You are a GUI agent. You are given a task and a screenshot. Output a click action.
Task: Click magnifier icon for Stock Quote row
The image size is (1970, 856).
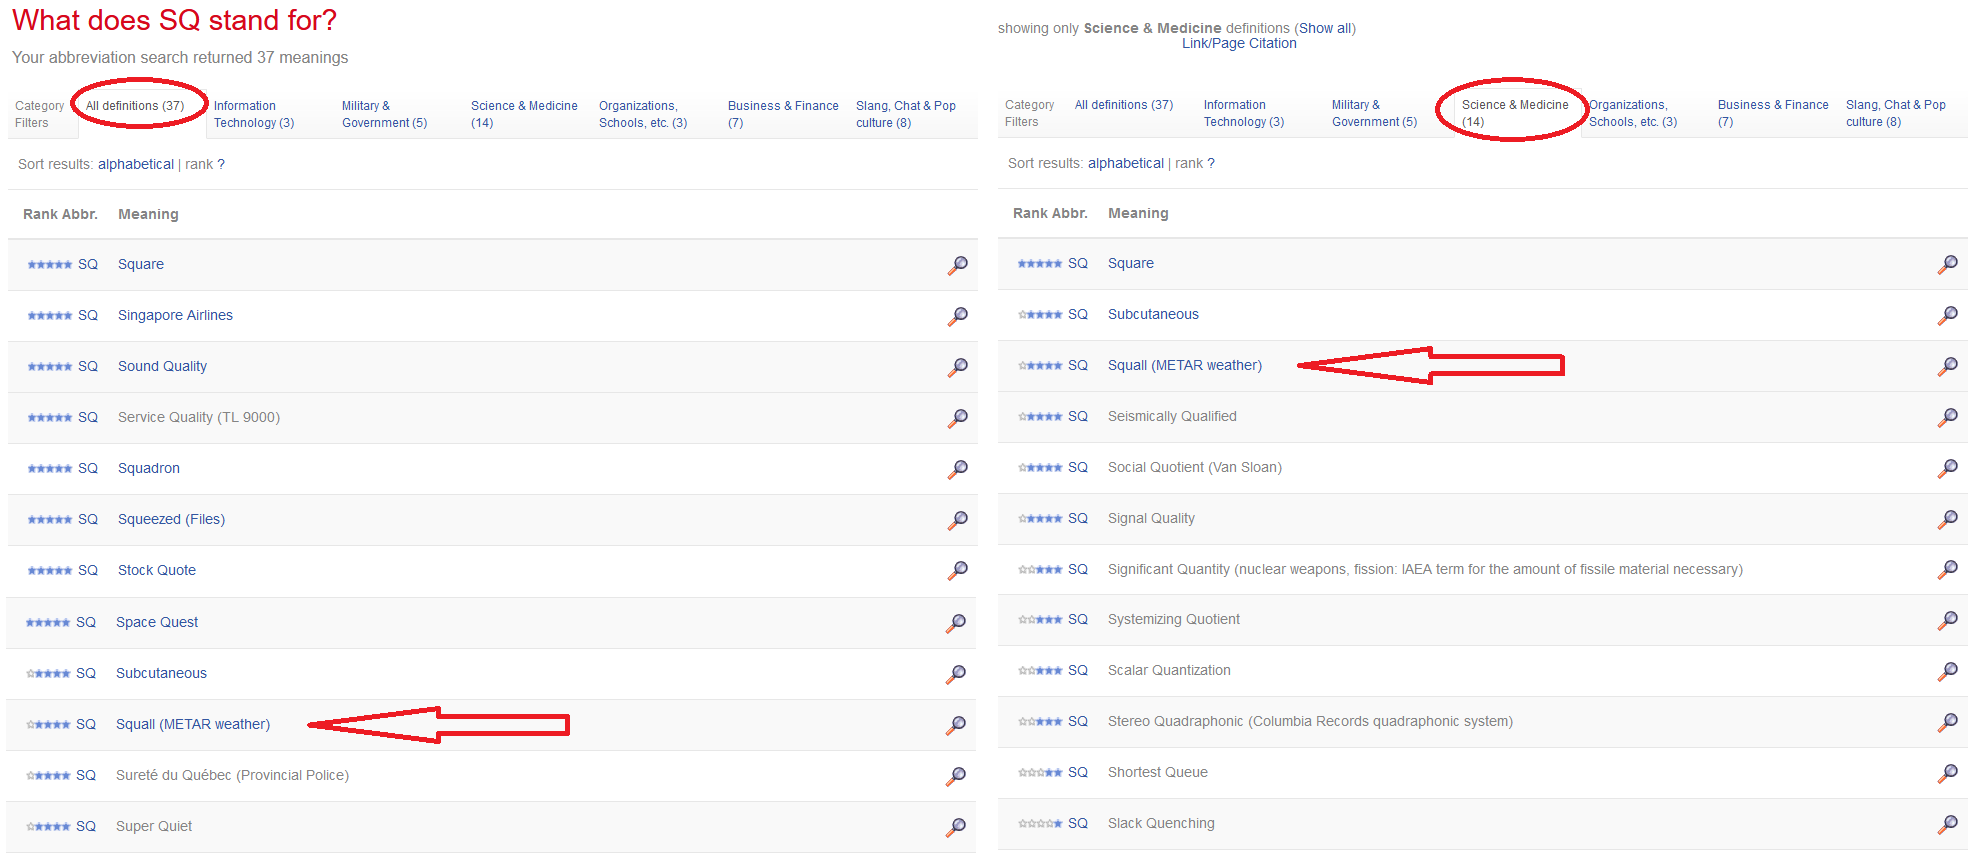click(x=957, y=571)
